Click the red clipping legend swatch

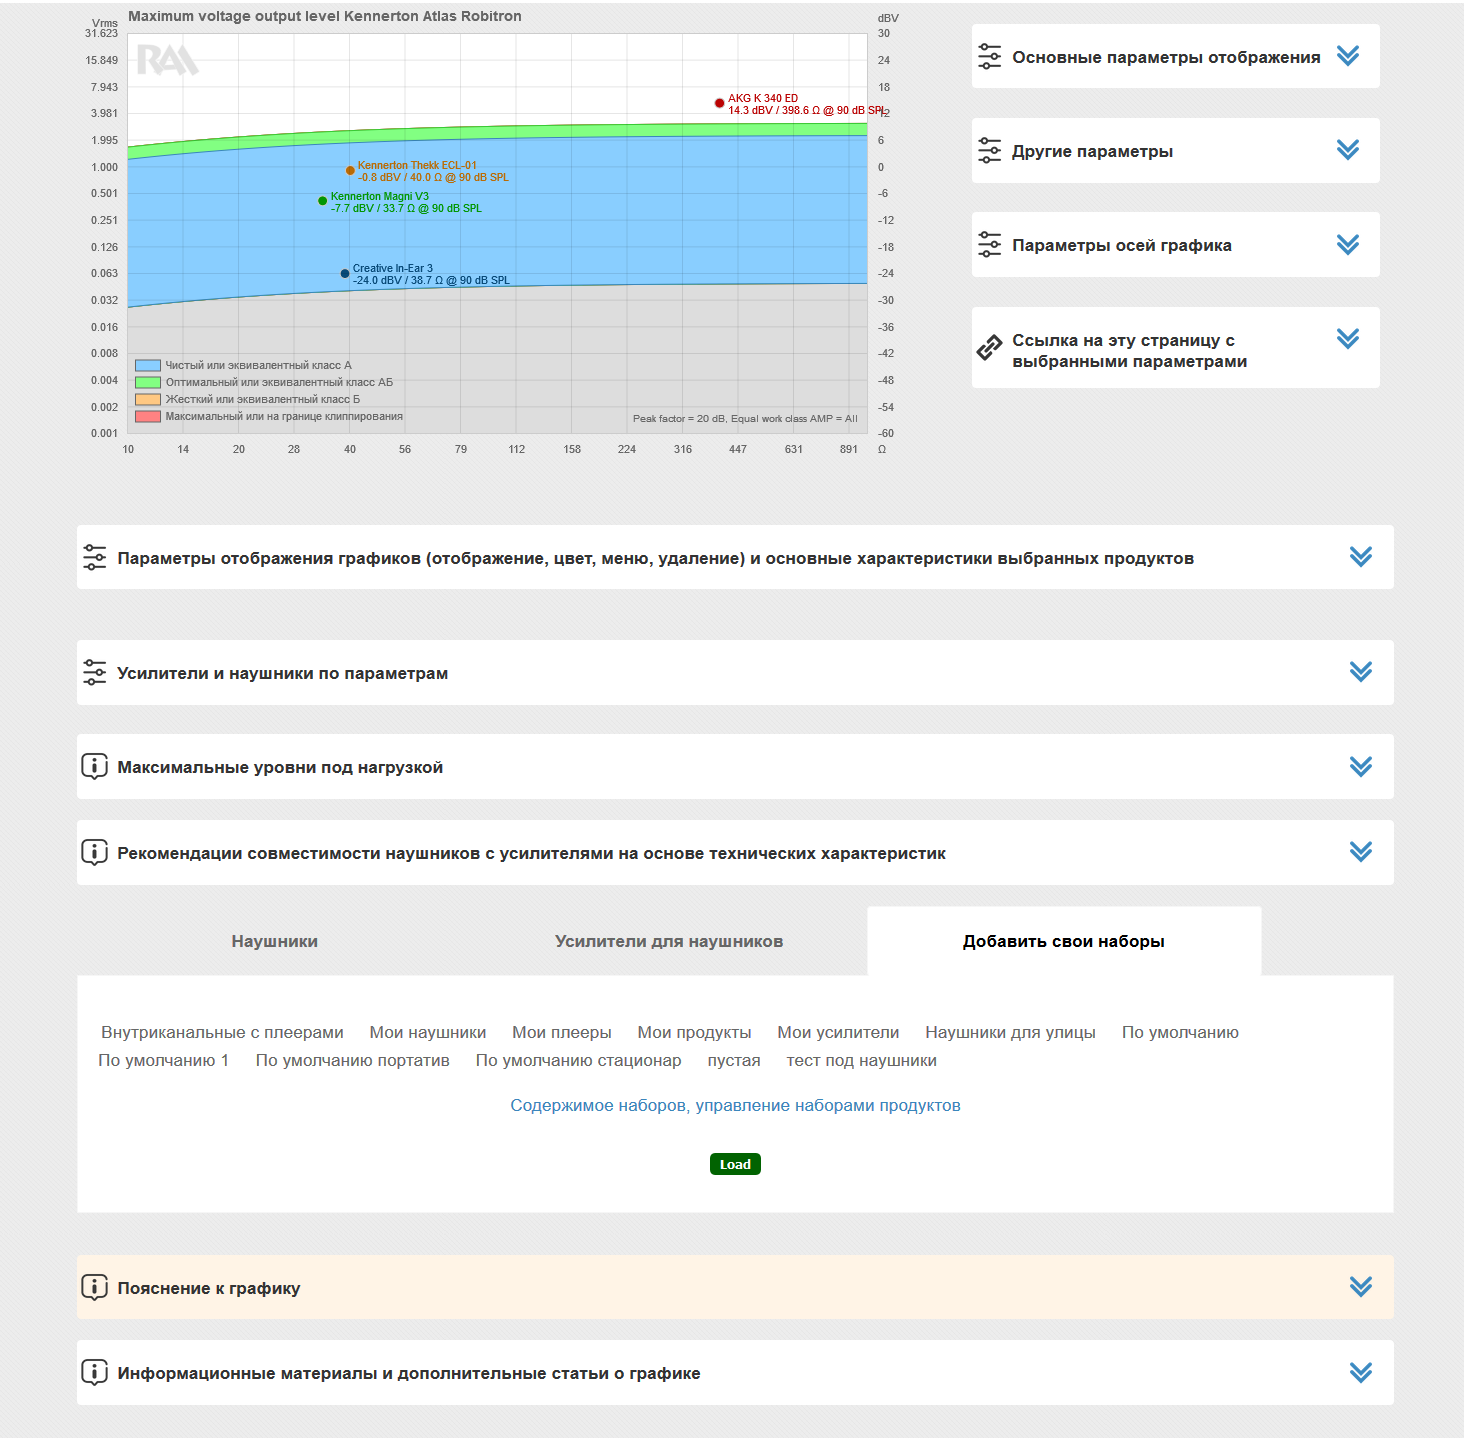coord(148,416)
